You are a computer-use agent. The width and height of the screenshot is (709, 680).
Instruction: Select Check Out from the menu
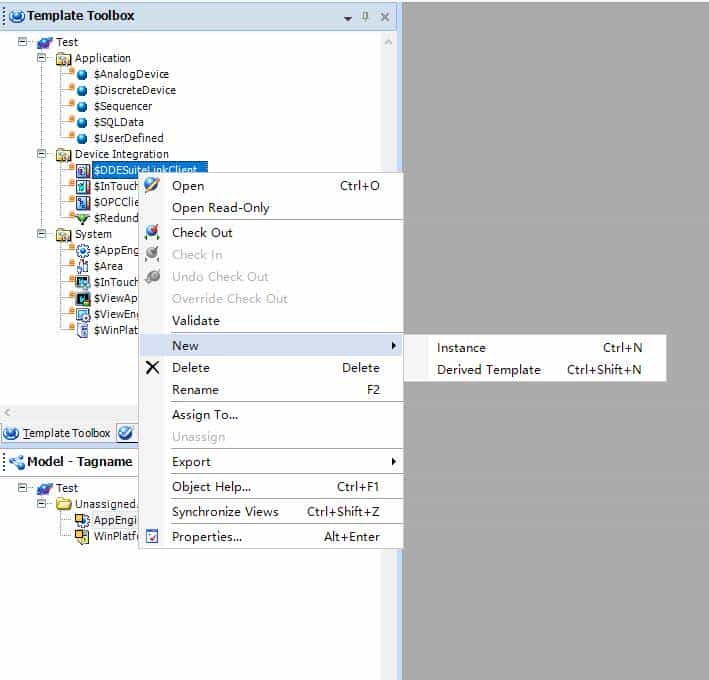click(x=272, y=233)
